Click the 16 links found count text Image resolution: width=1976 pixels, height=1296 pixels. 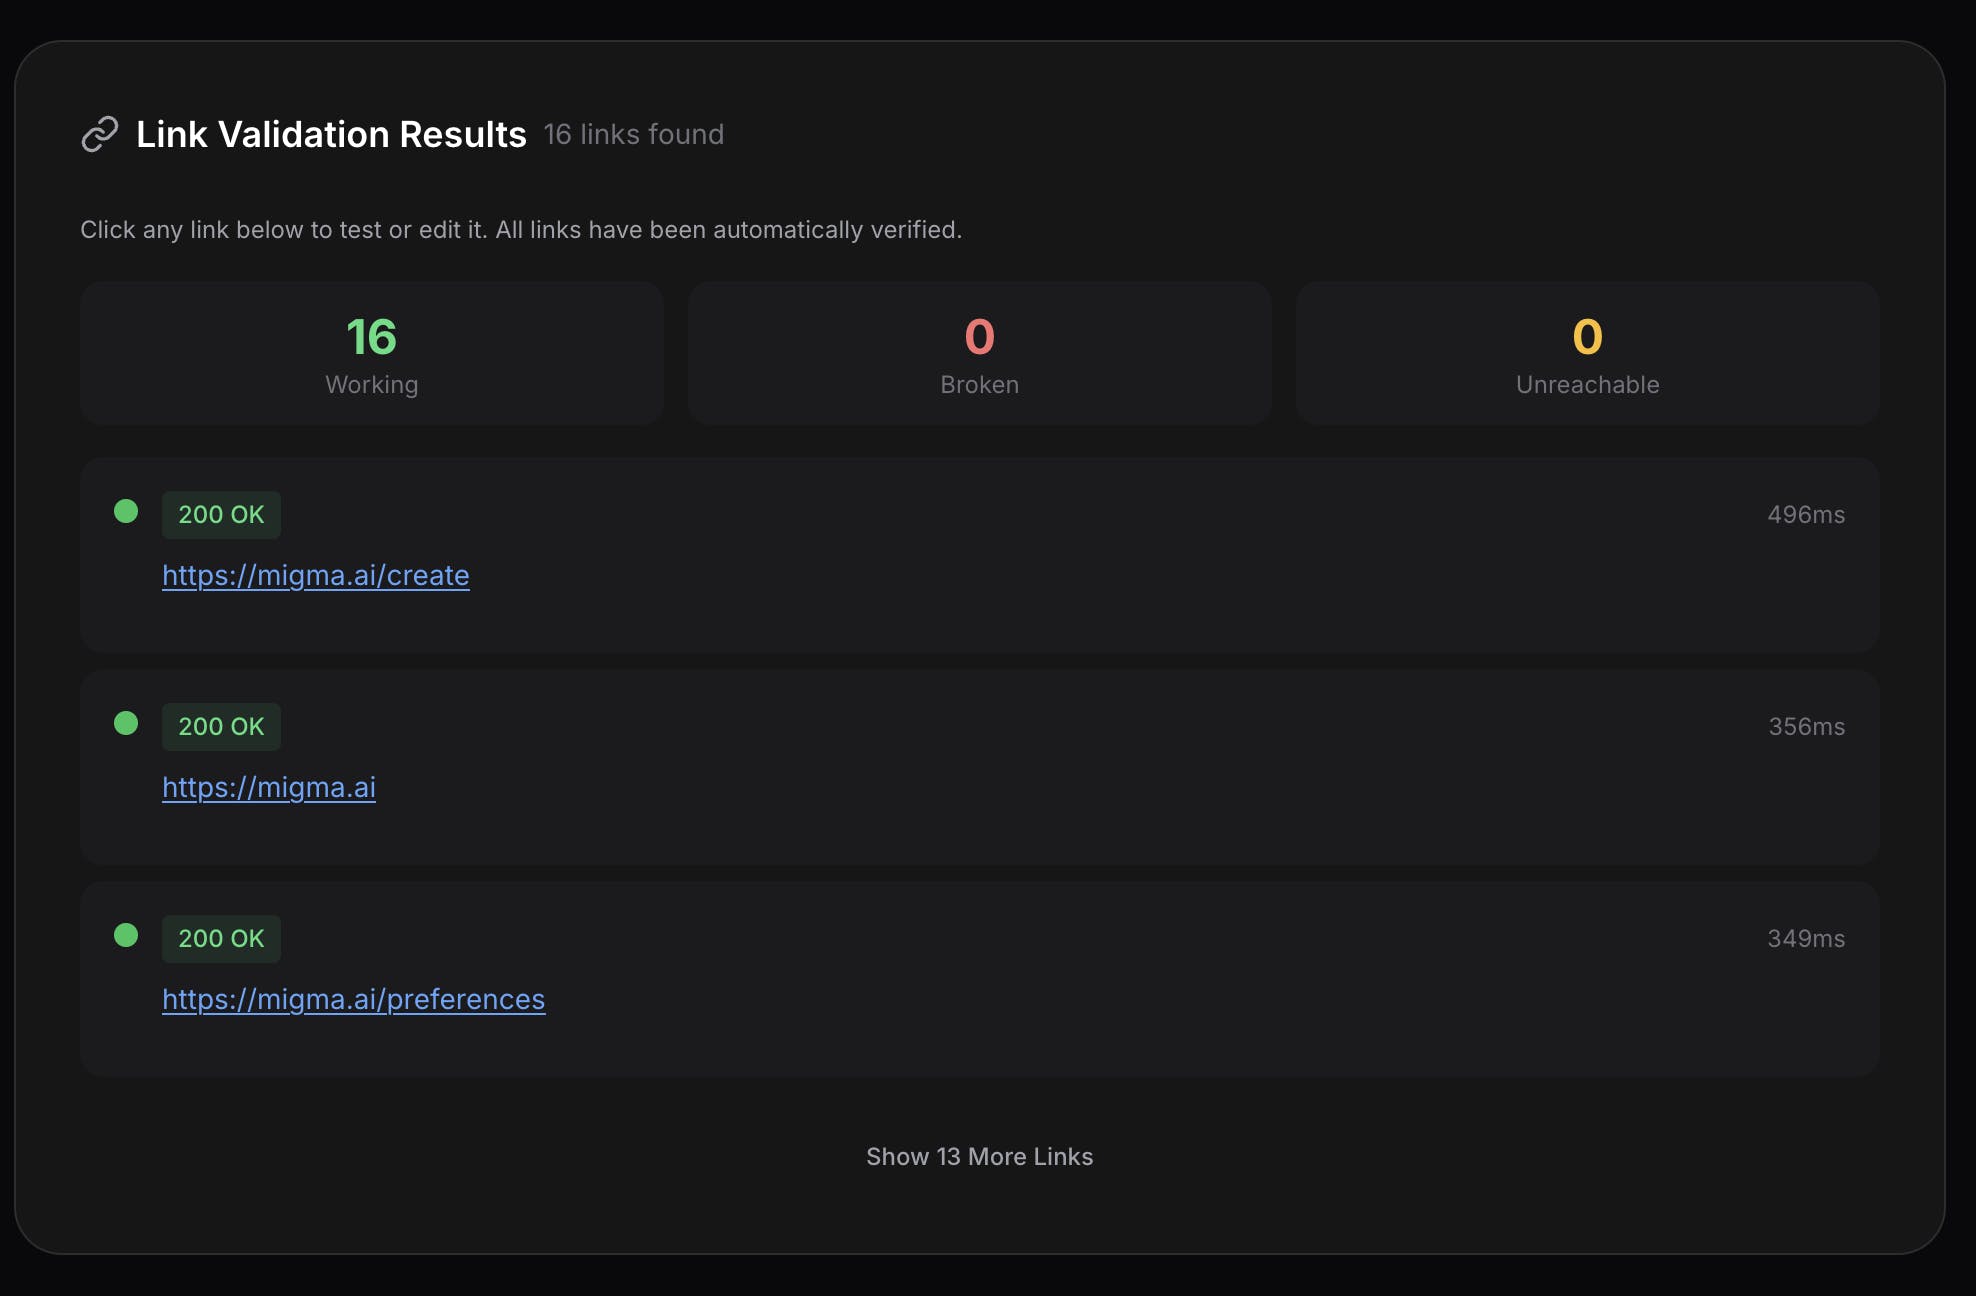click(633, 135)
